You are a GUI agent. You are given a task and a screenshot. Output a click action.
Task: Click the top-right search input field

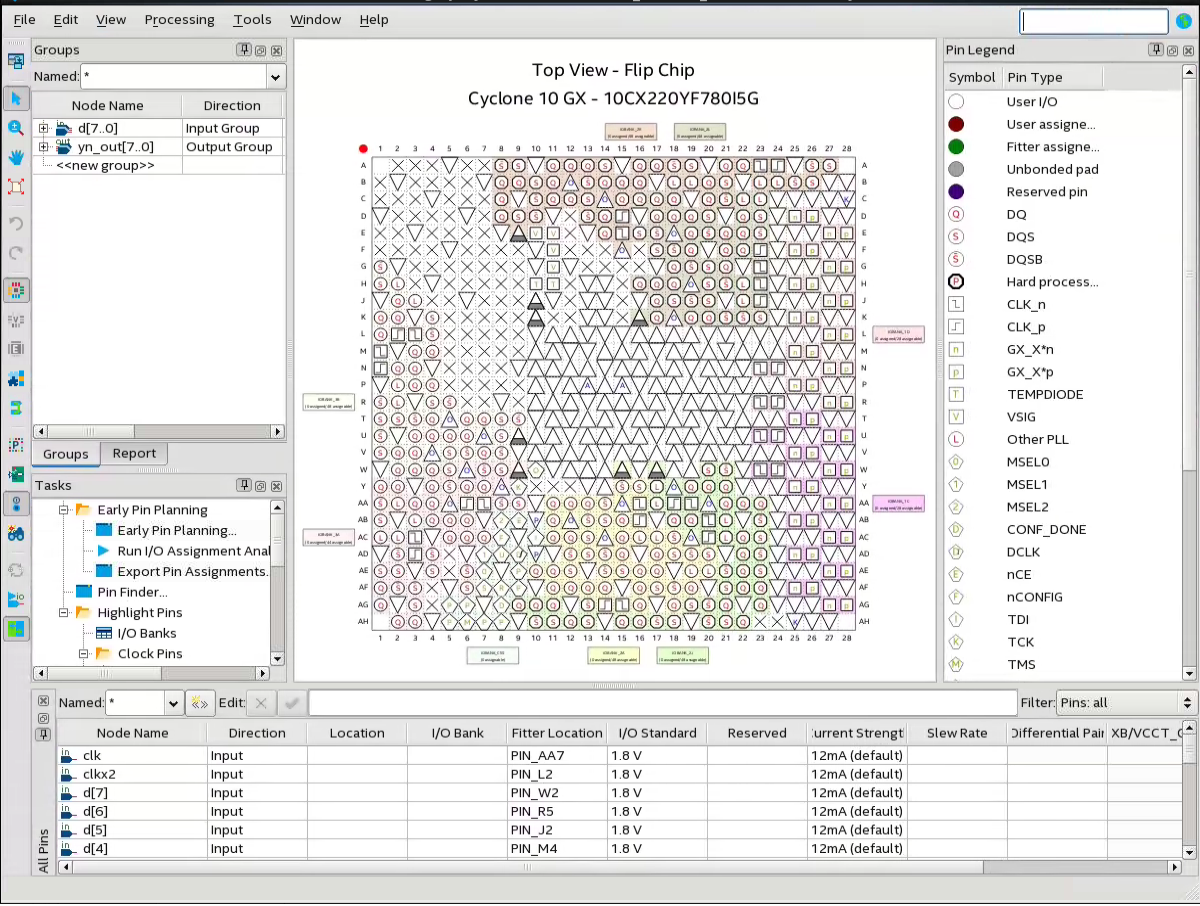1093,21
